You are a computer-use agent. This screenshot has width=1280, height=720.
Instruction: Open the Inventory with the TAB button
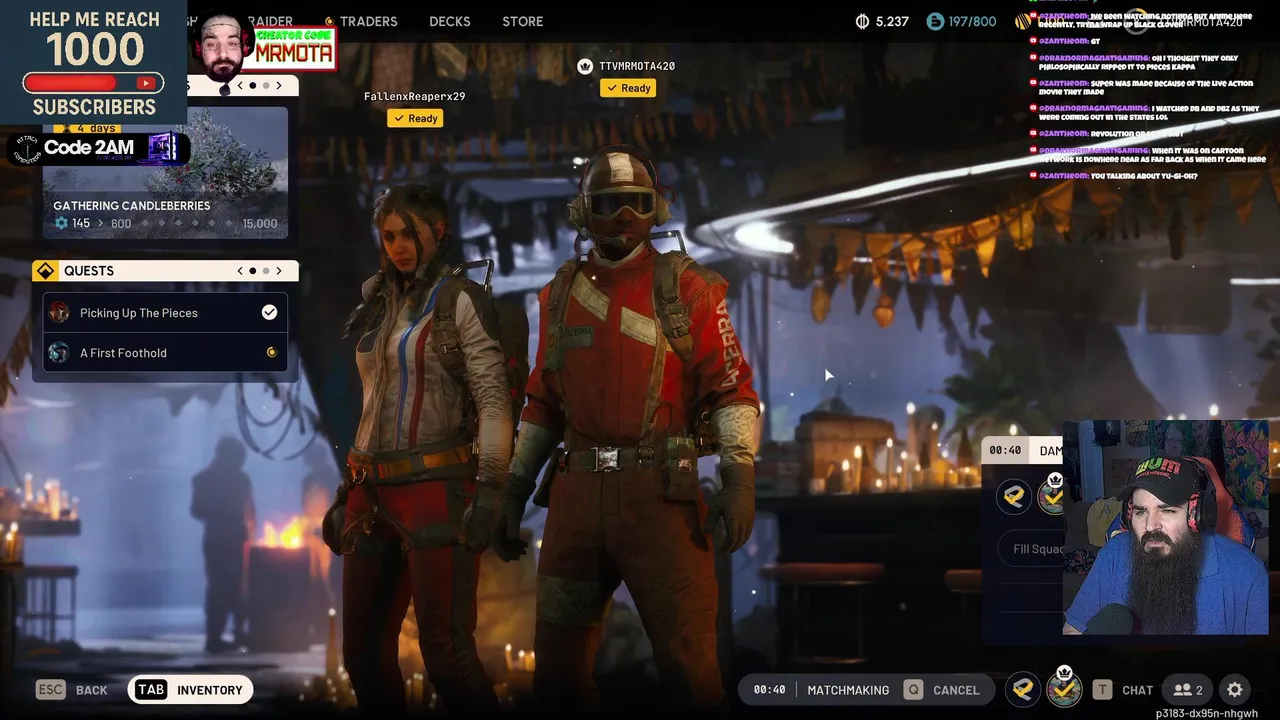click(190, 690)
